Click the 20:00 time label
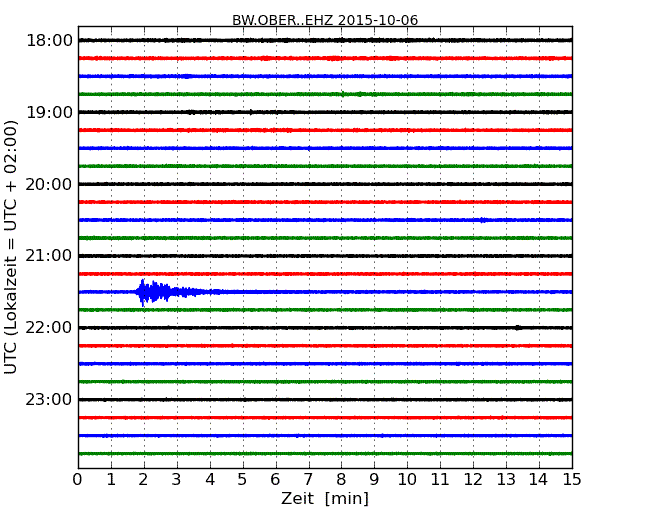650x520 pixels. (x=49, y=184)
